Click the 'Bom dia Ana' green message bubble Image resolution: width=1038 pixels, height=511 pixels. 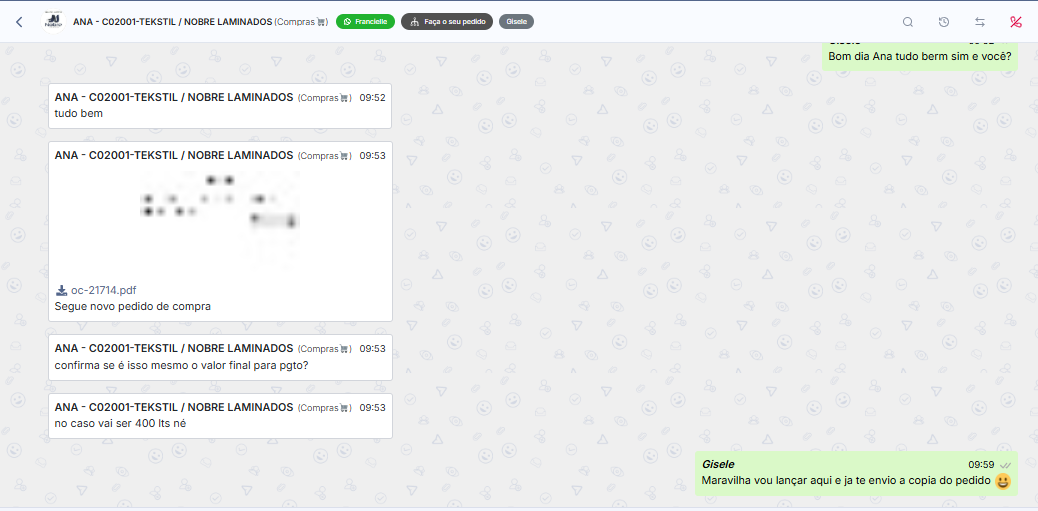point(920,55)
